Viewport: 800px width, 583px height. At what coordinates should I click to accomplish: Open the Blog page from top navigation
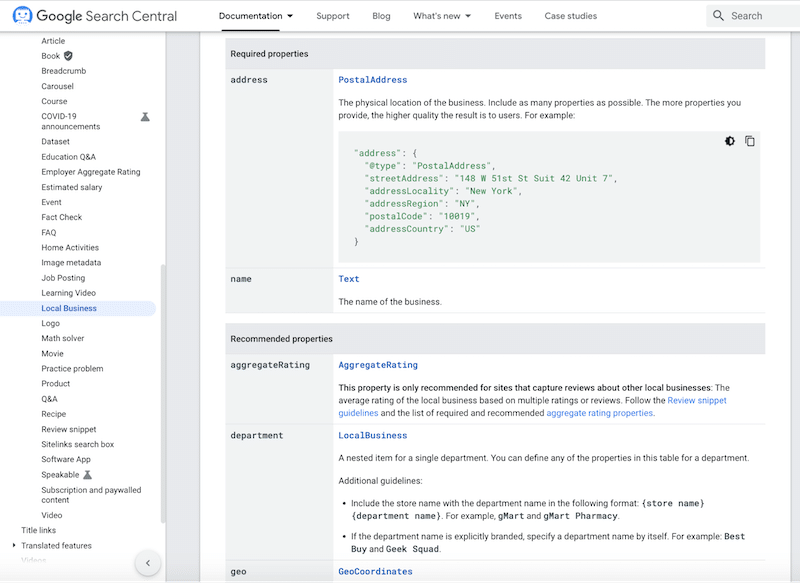[x=381, y=16]
